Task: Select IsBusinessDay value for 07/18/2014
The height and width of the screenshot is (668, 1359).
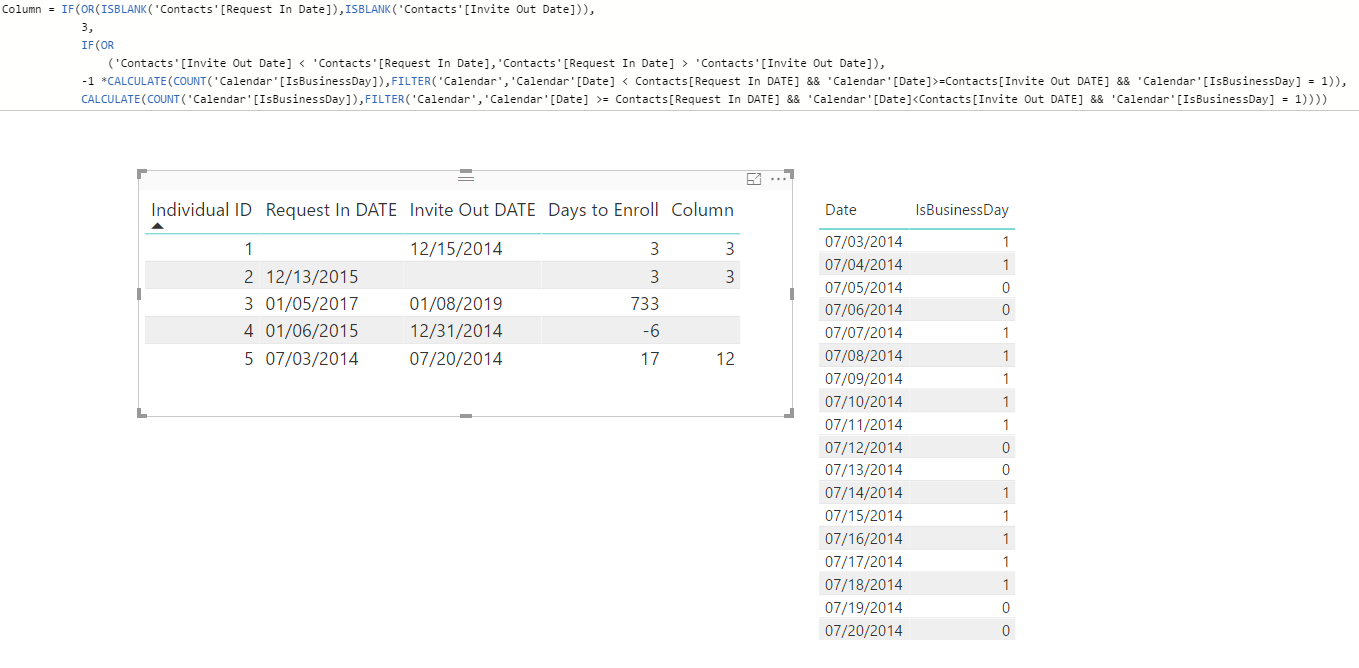Action: tap(1005, 584)
